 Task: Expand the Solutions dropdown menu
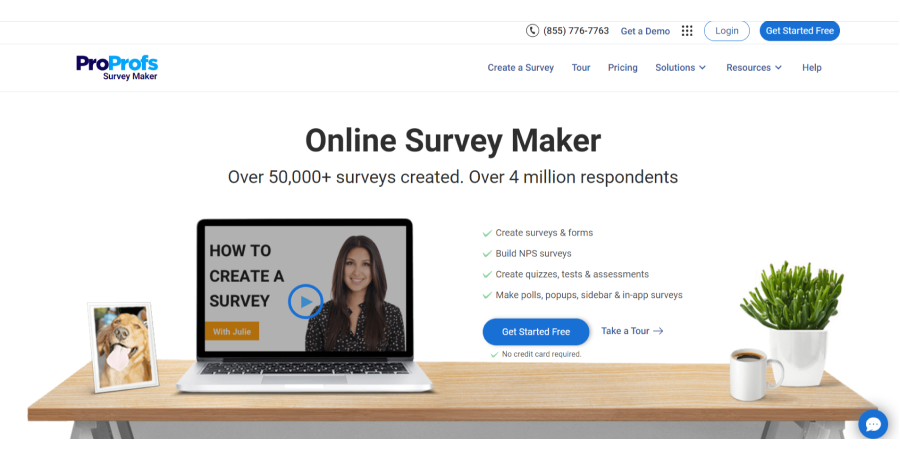click(681, 68)
